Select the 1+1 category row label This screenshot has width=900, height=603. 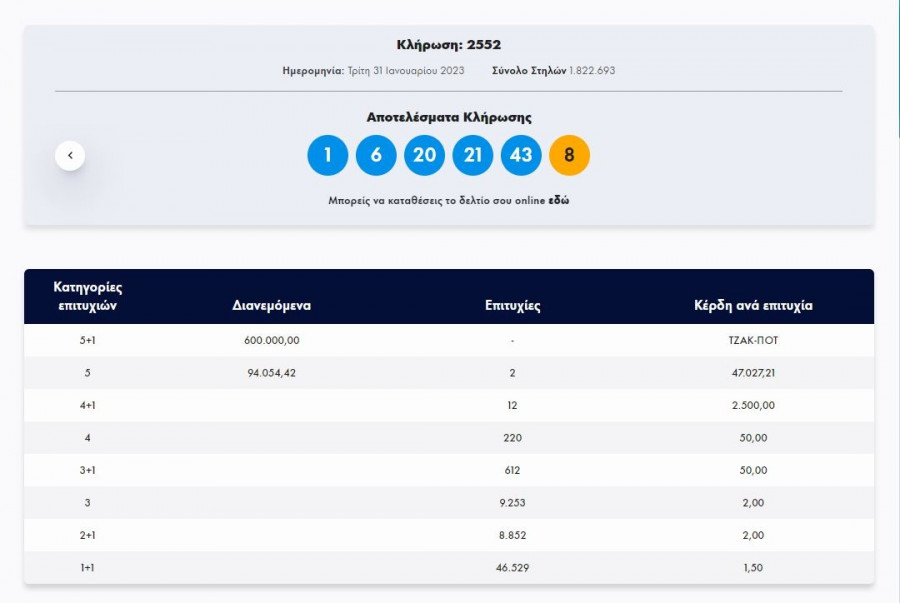tap(88, 568)
